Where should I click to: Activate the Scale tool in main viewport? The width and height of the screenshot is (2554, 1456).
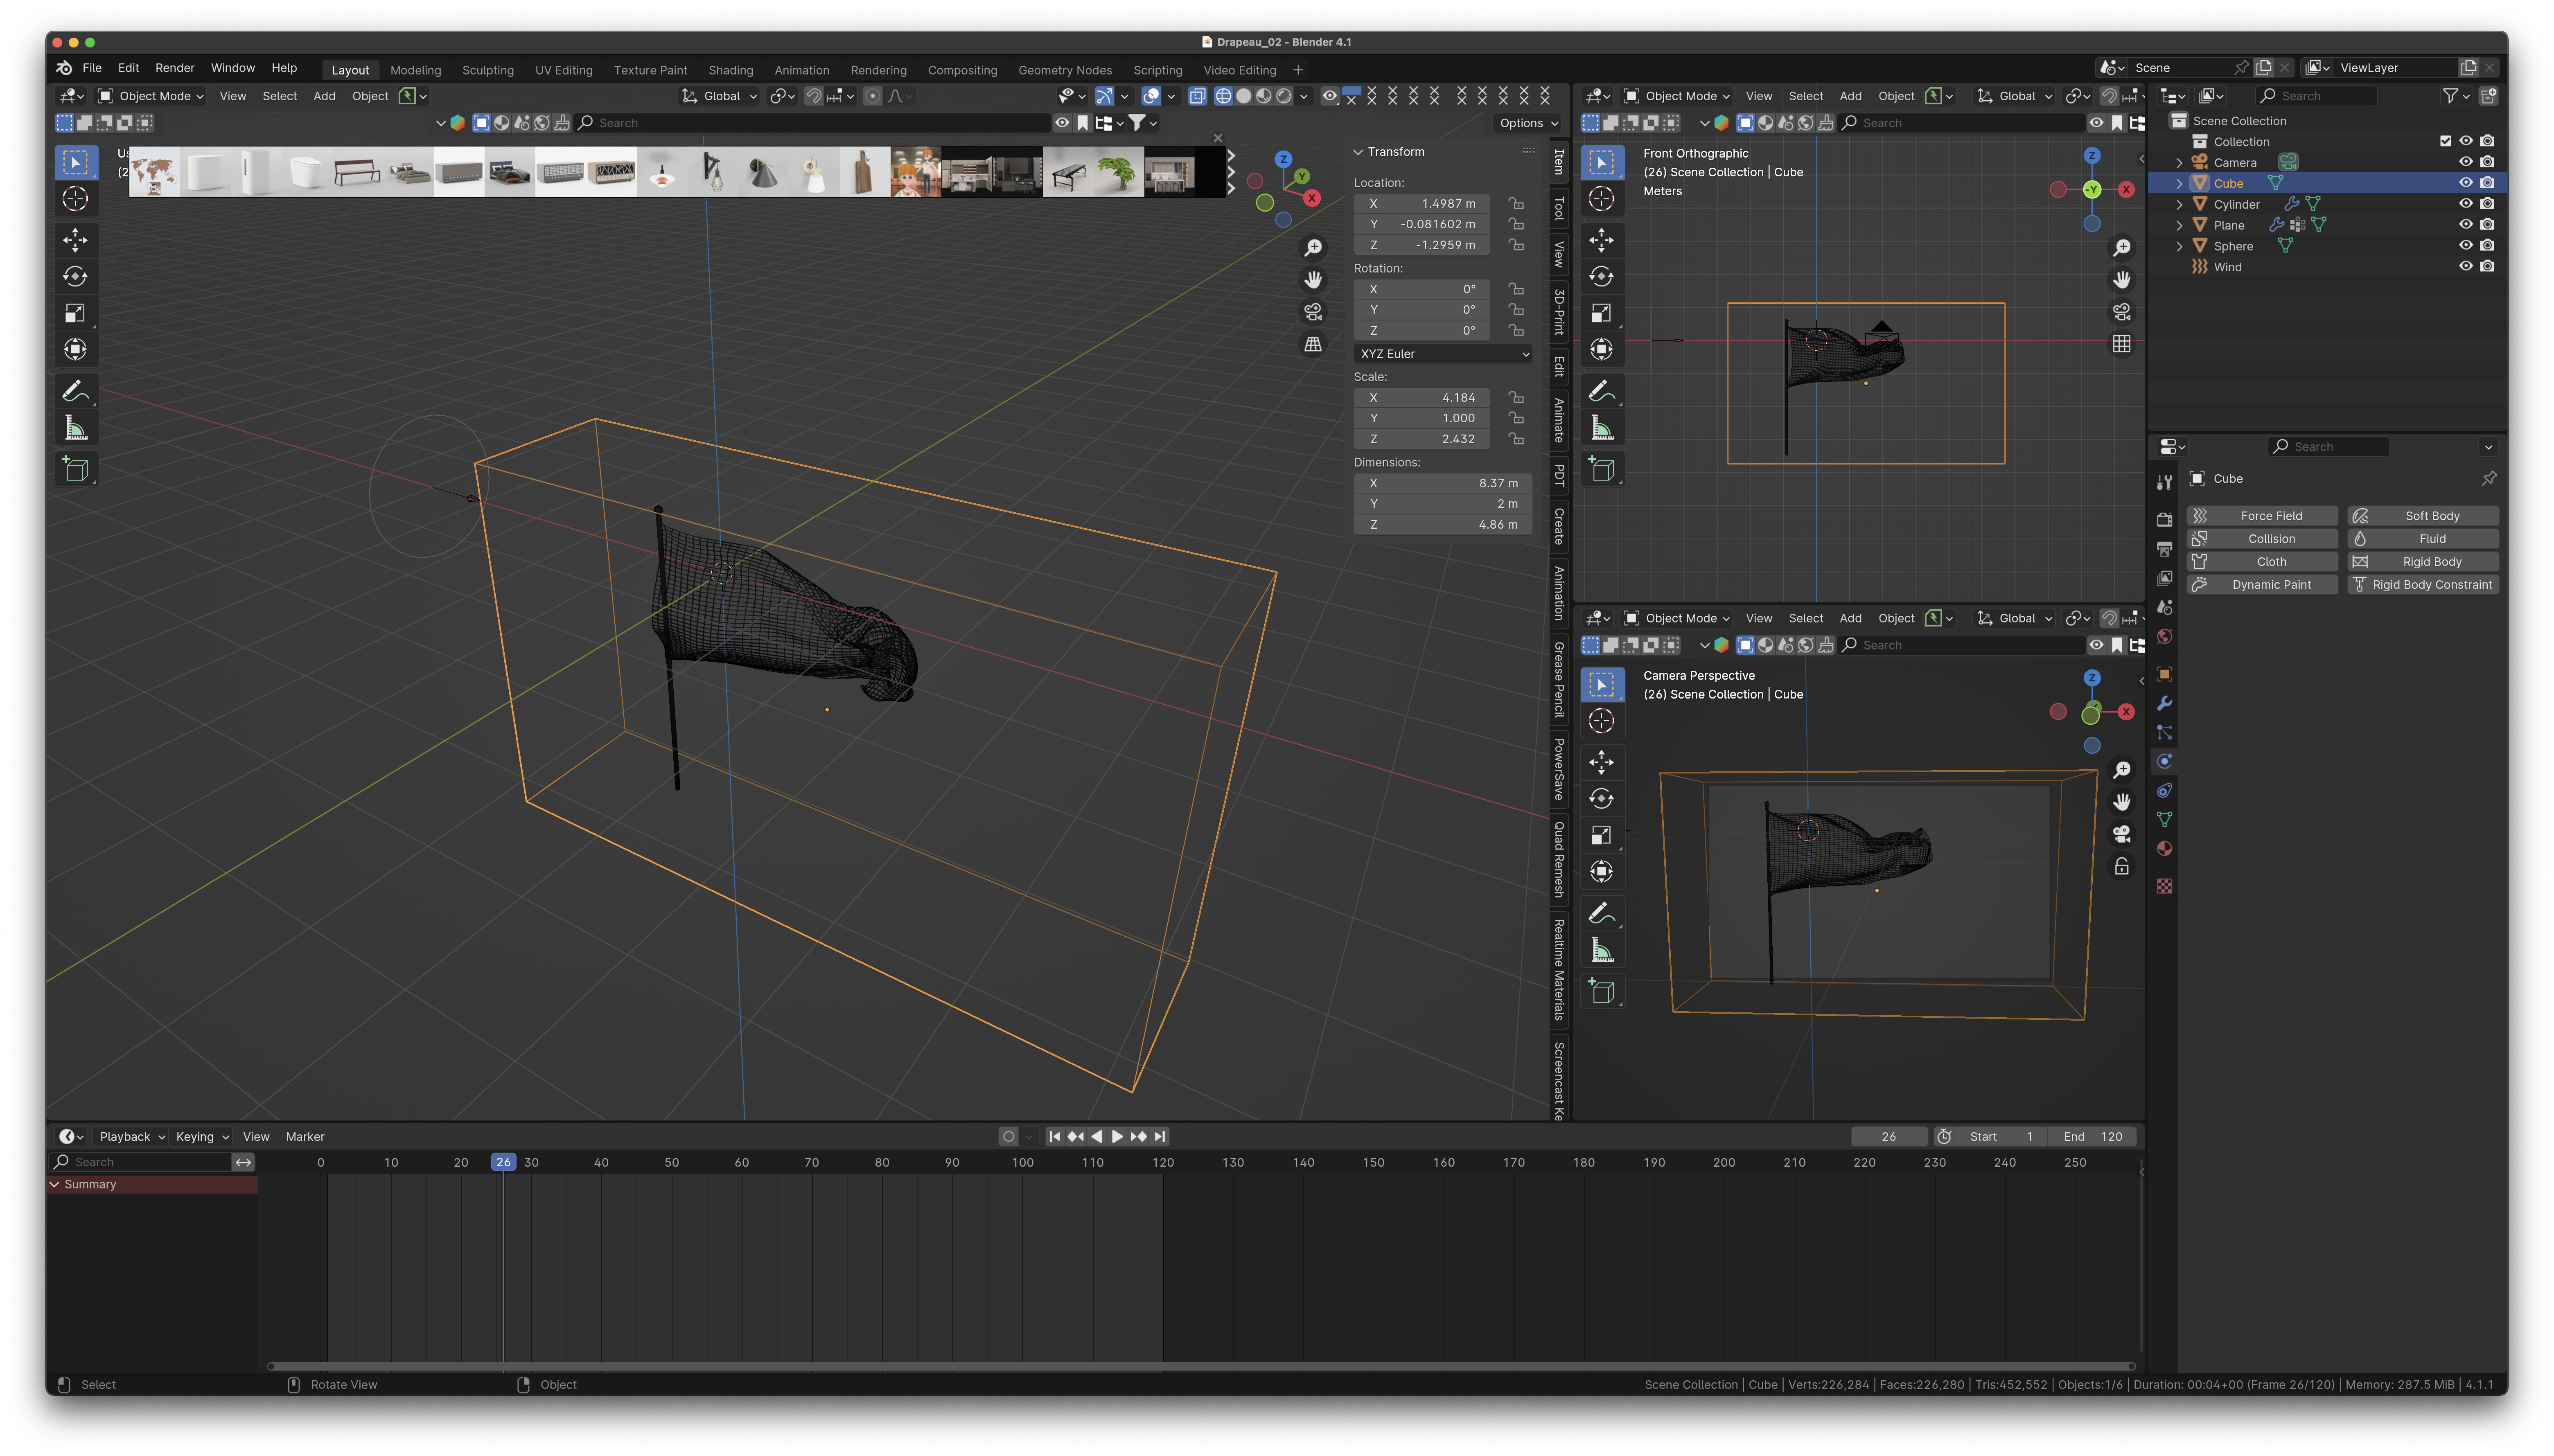pos(75,313)
